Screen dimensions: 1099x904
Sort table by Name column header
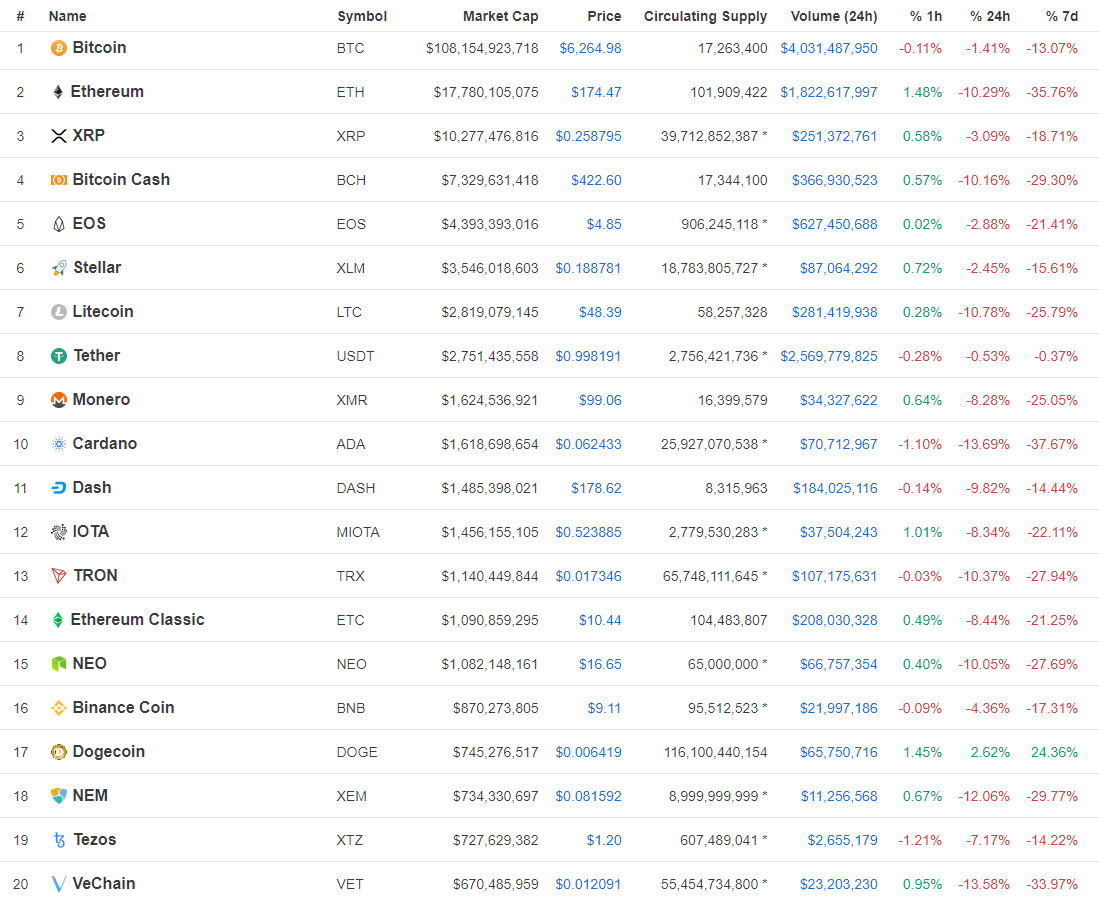[x=68, y=16]
